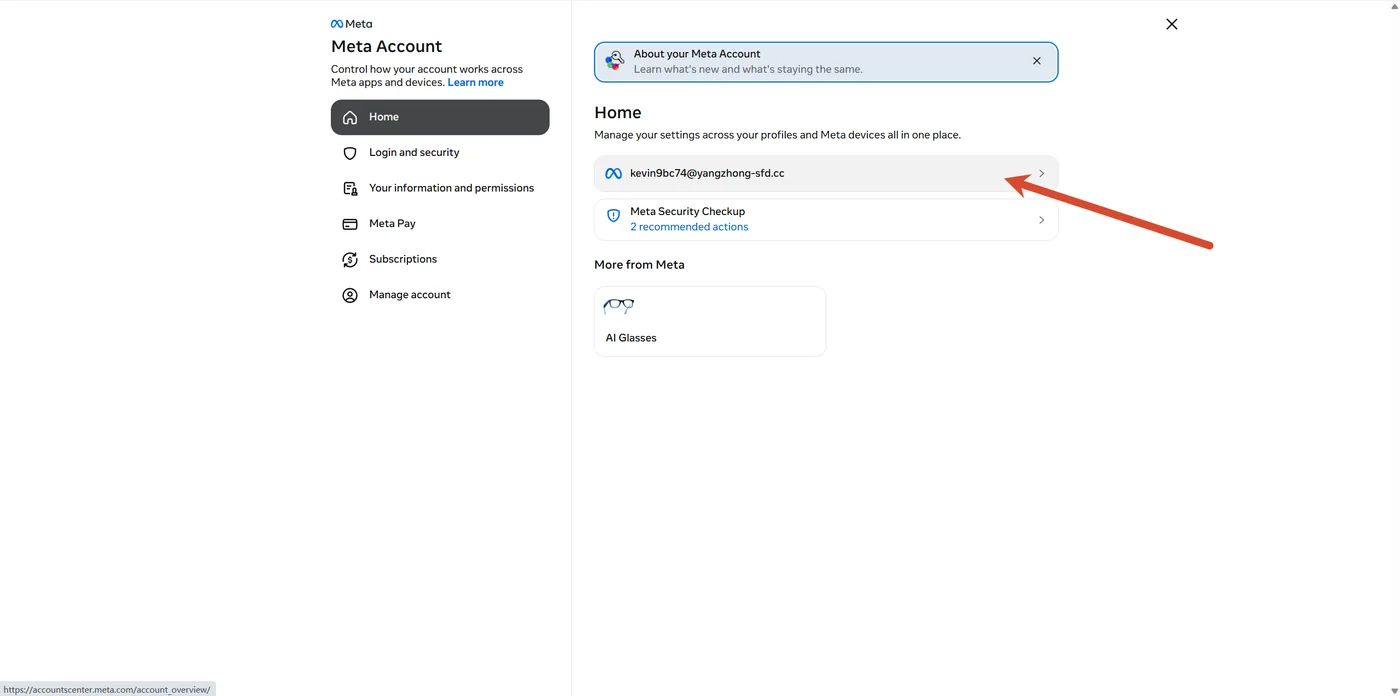Select Meta Pay menu item
Viewport: 1400px width, 696px height.
tap(440, 224)
